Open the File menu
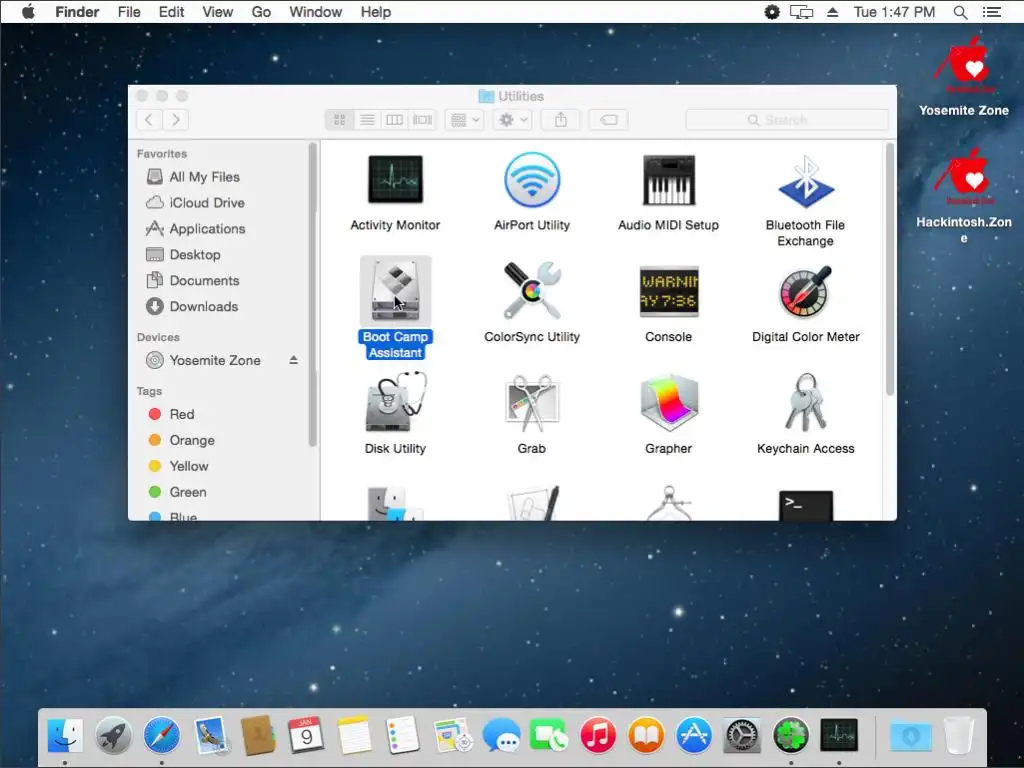 point(129,12)
